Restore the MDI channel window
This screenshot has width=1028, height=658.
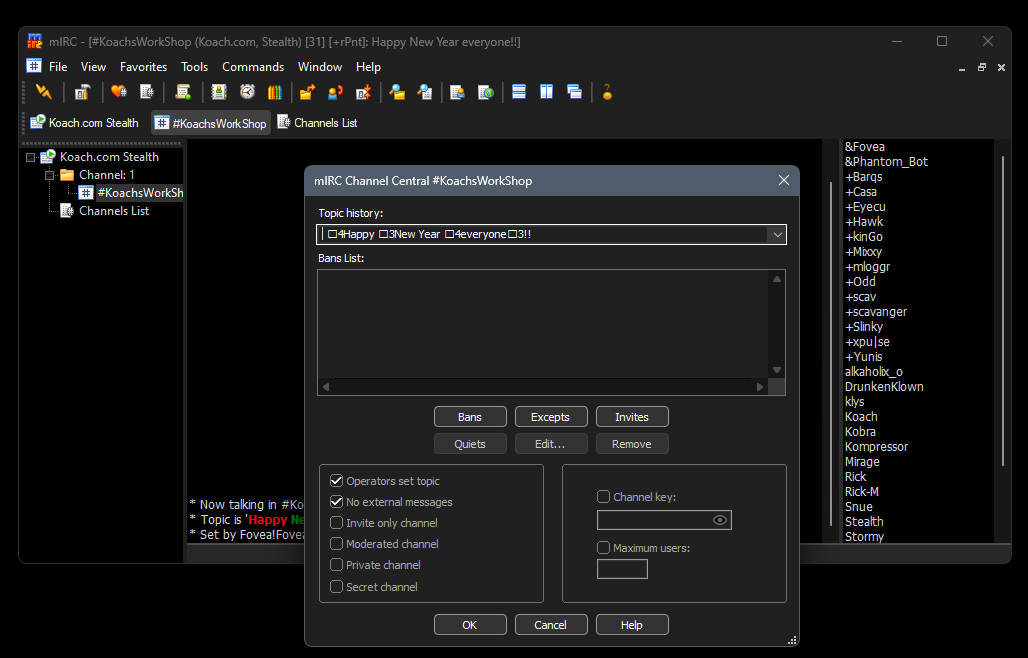click(981, 67)
